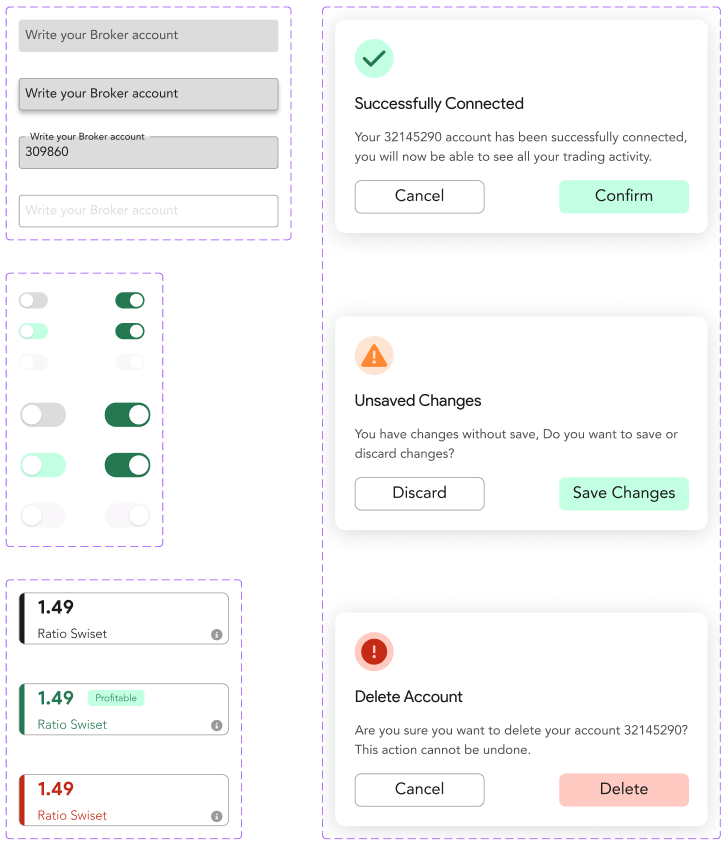Click info icon on green Ratio Swiset card
The height and width of the screenshot is (845, 724).
216,725
